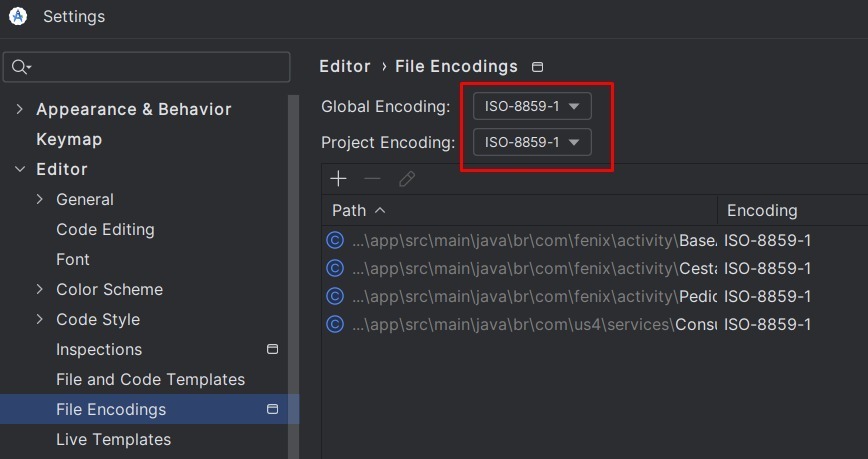
Task: Expand the Color Scheme node
Action: (x=40, y=289)
